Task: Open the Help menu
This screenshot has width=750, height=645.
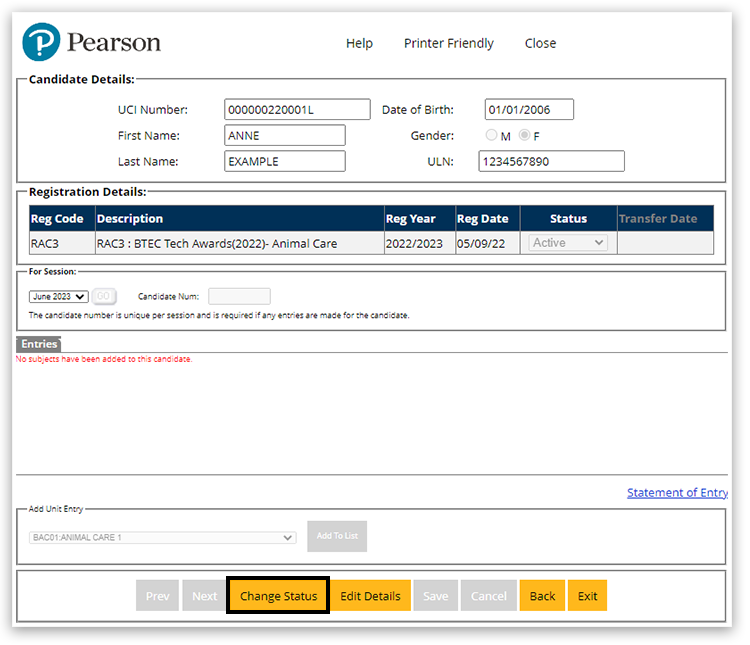Action: point(359,43)
